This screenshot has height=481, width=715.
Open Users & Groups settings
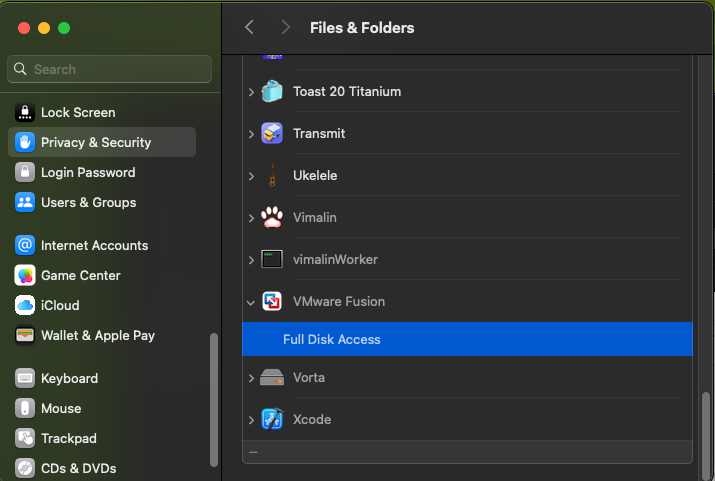[102, 202]
